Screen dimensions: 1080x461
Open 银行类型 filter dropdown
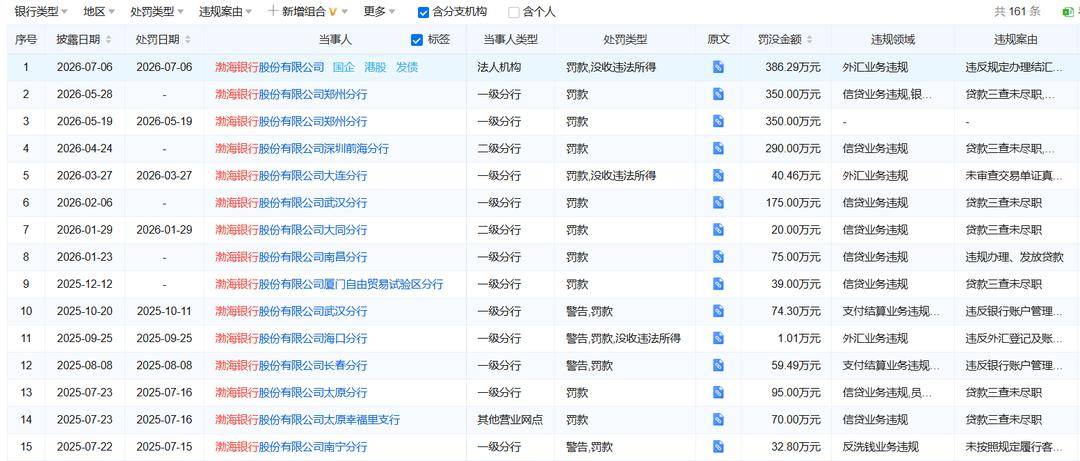41,12
